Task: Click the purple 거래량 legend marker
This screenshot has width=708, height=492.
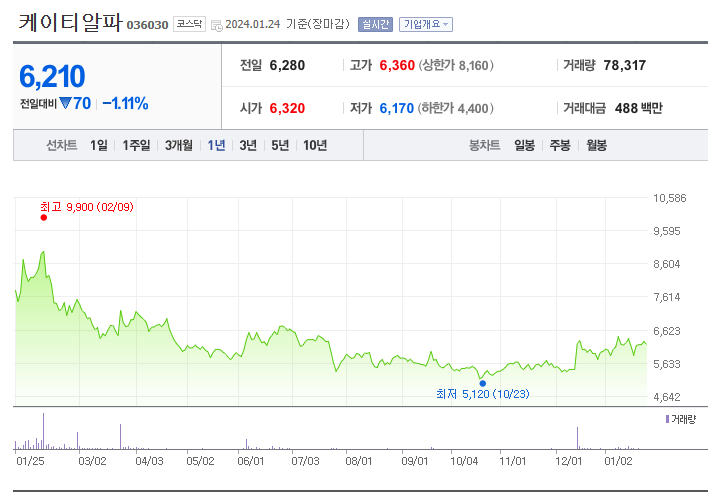Action: [667, 419]
